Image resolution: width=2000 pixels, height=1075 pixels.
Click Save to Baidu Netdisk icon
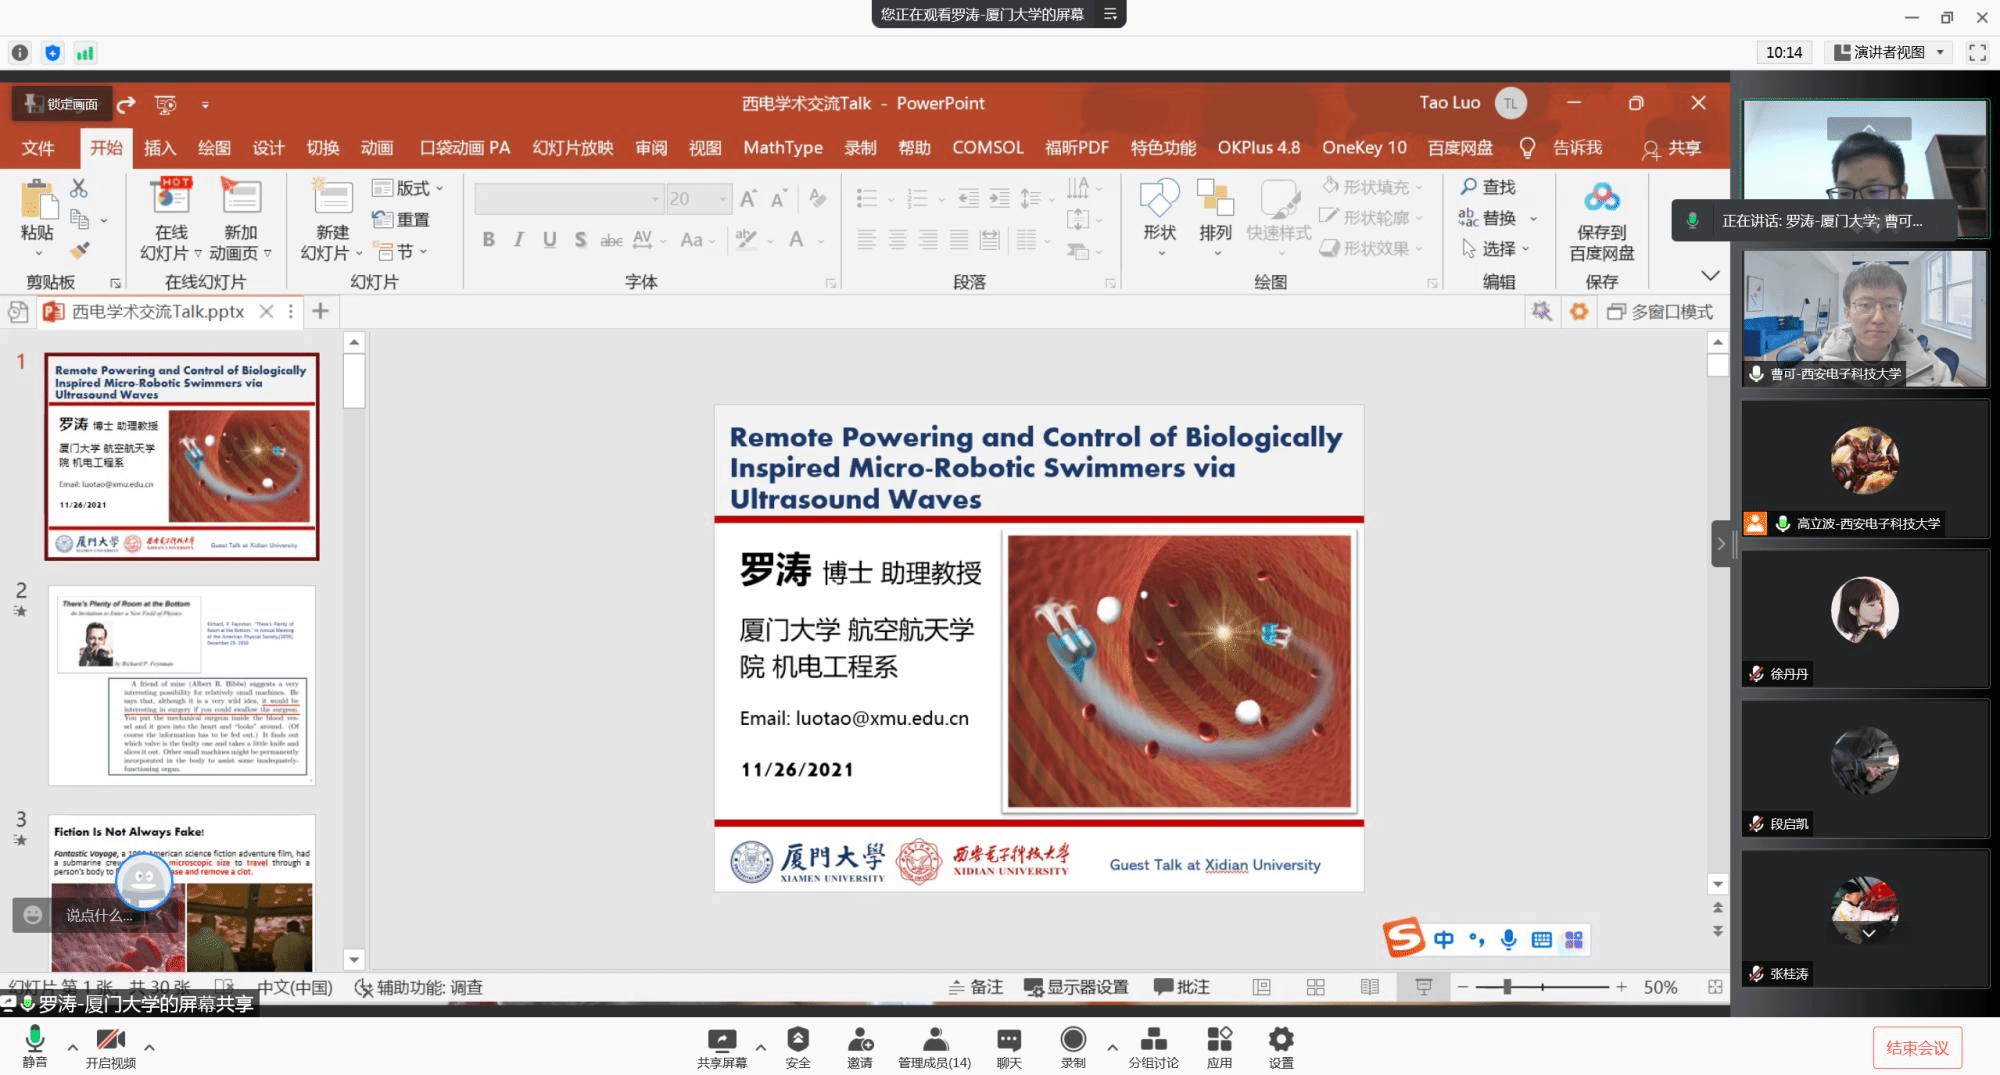coord(1601,222)
